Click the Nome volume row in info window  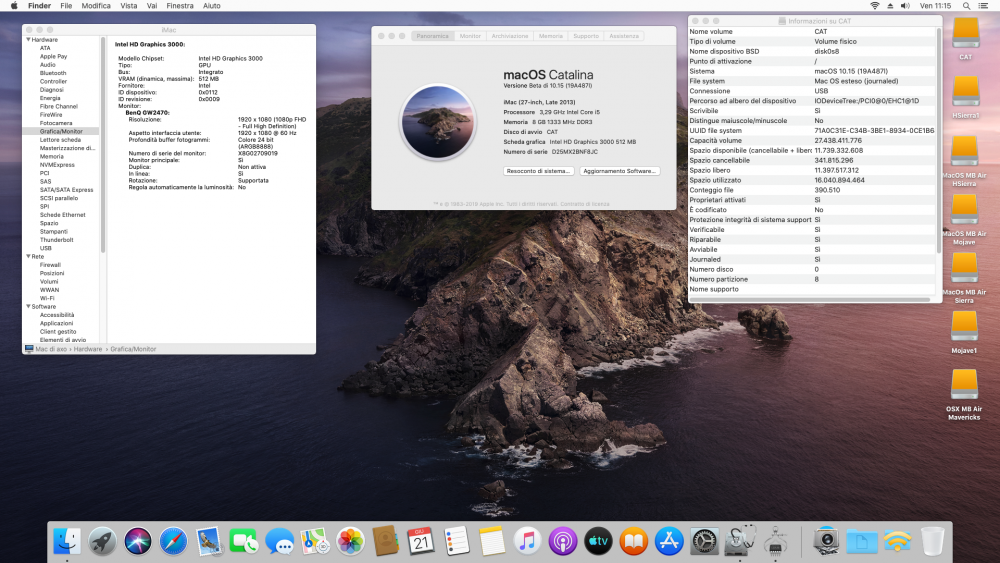(x=812, y=31)
